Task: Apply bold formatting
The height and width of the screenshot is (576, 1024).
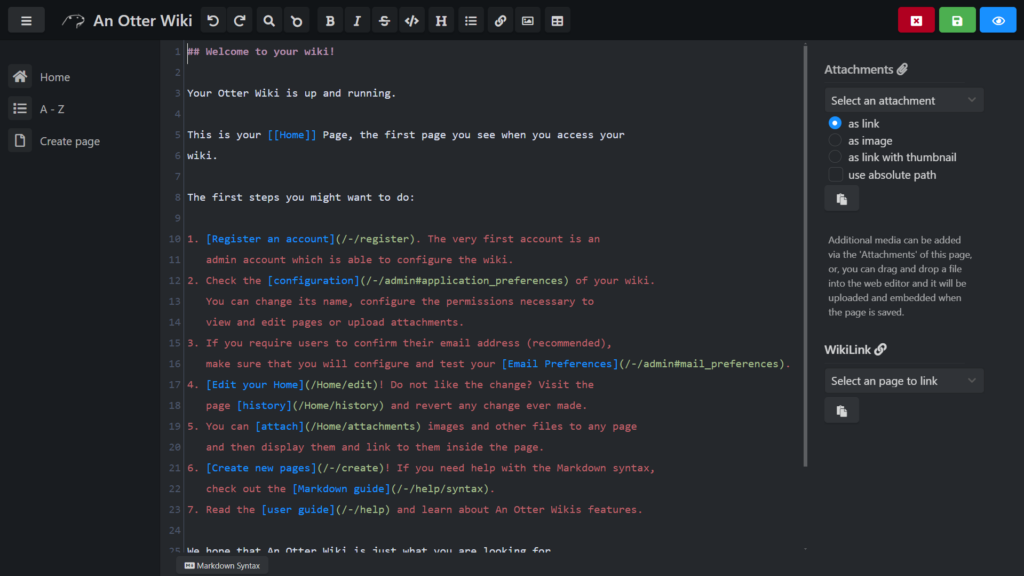Action: pyautogui.click(x=330, y=21)
